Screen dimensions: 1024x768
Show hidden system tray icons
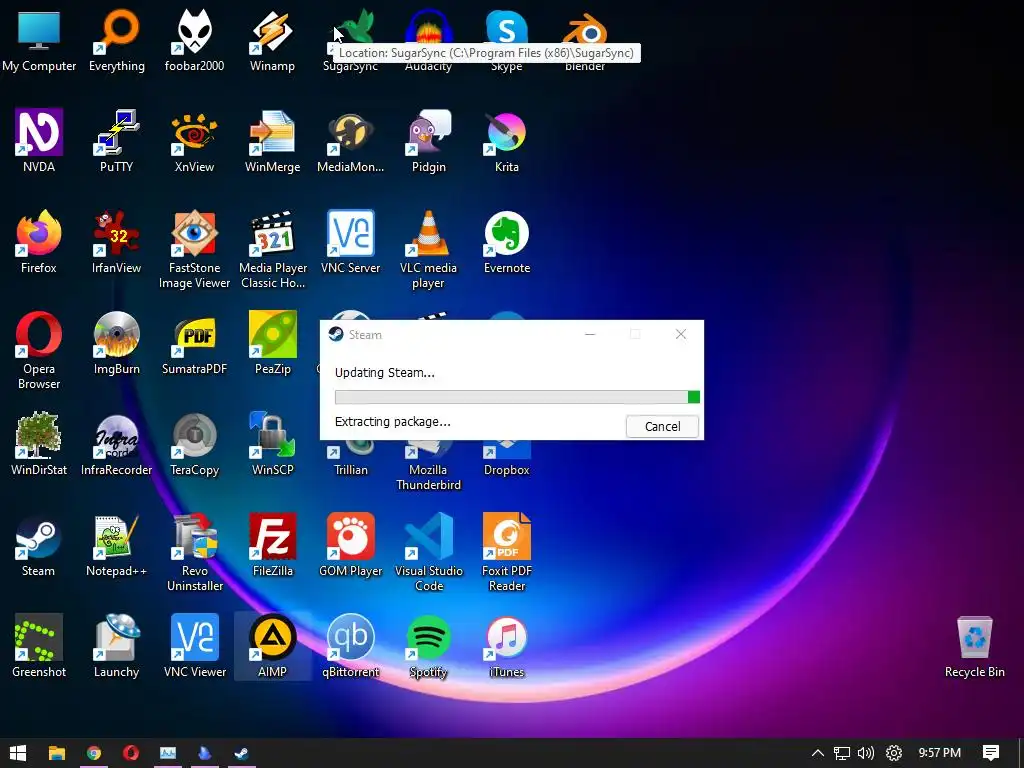[x=817, y=753]
